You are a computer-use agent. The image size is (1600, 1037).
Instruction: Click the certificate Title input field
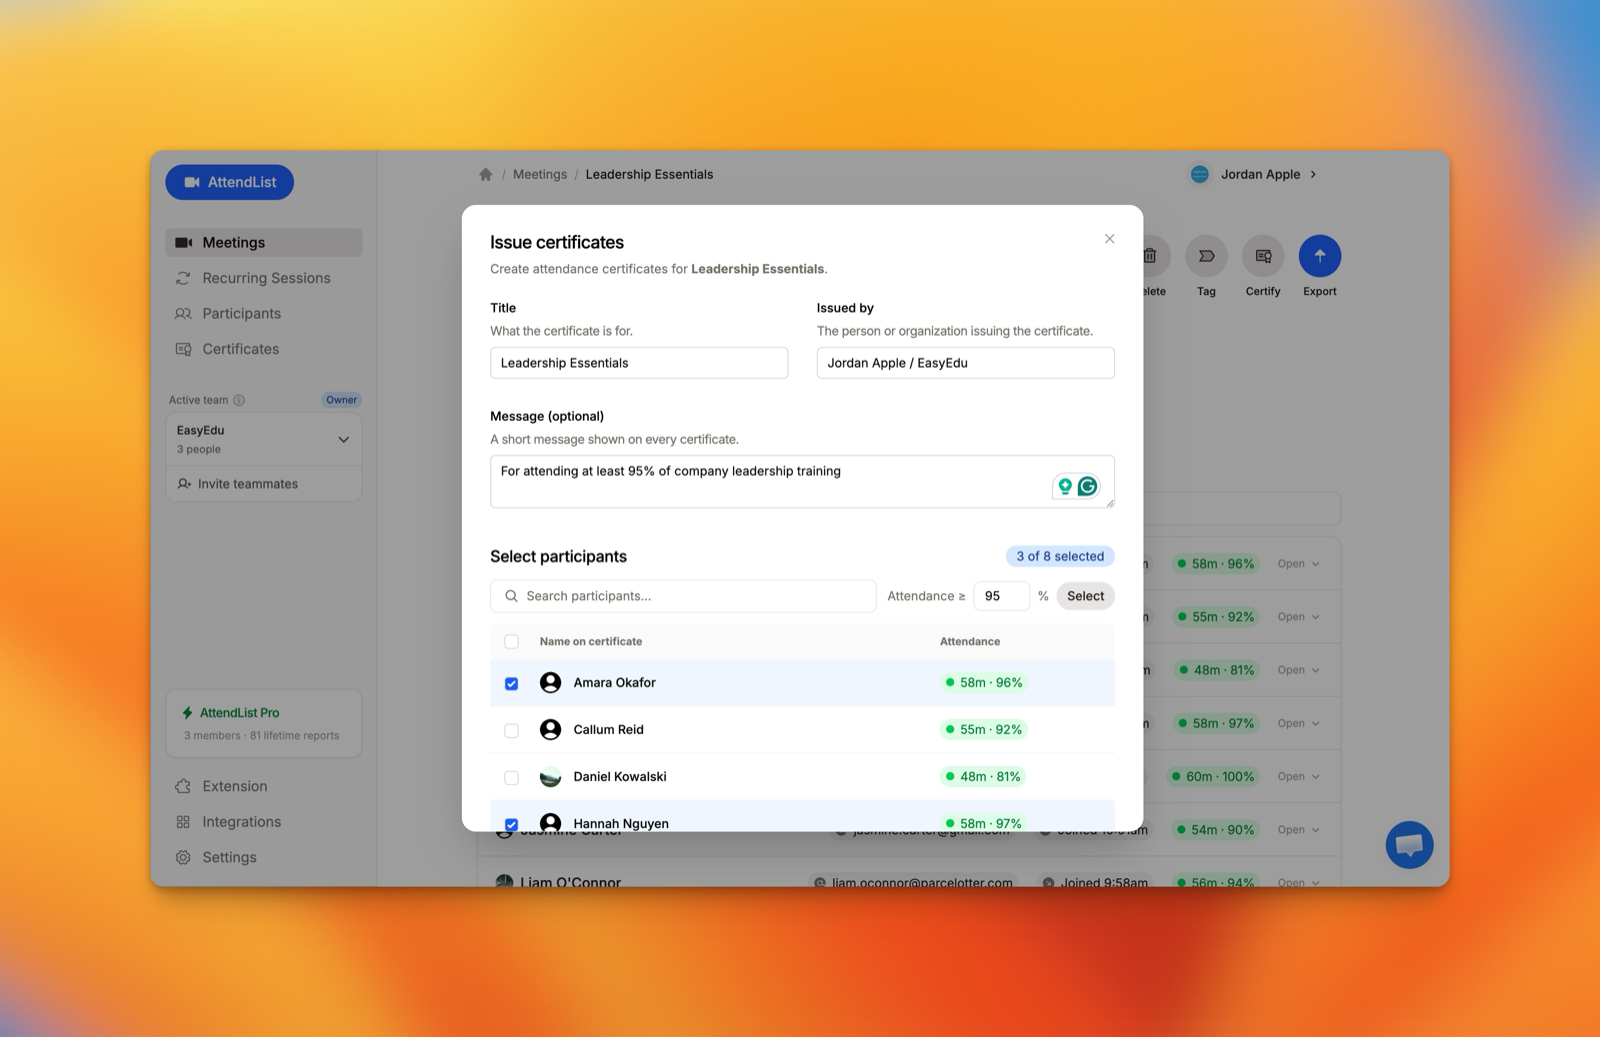[639, 363]
